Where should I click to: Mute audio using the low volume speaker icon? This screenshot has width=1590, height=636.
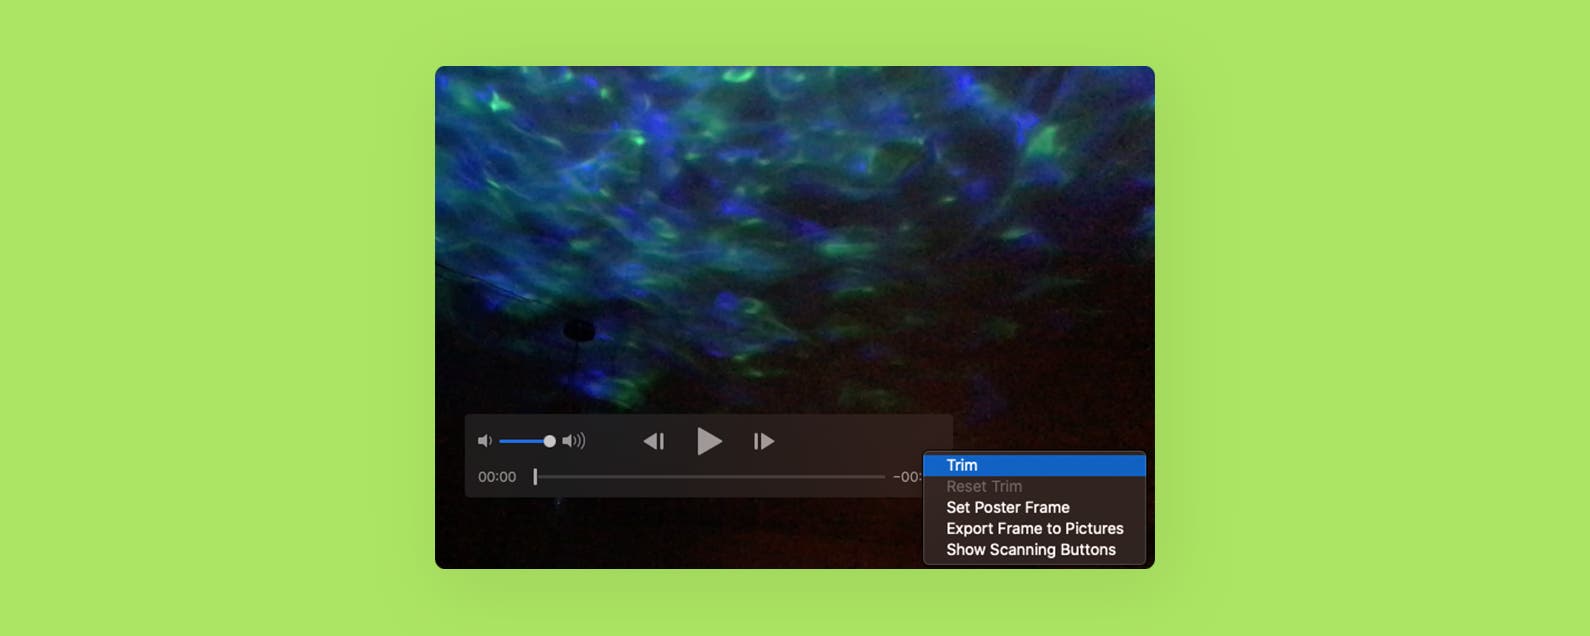pos(485,441)
